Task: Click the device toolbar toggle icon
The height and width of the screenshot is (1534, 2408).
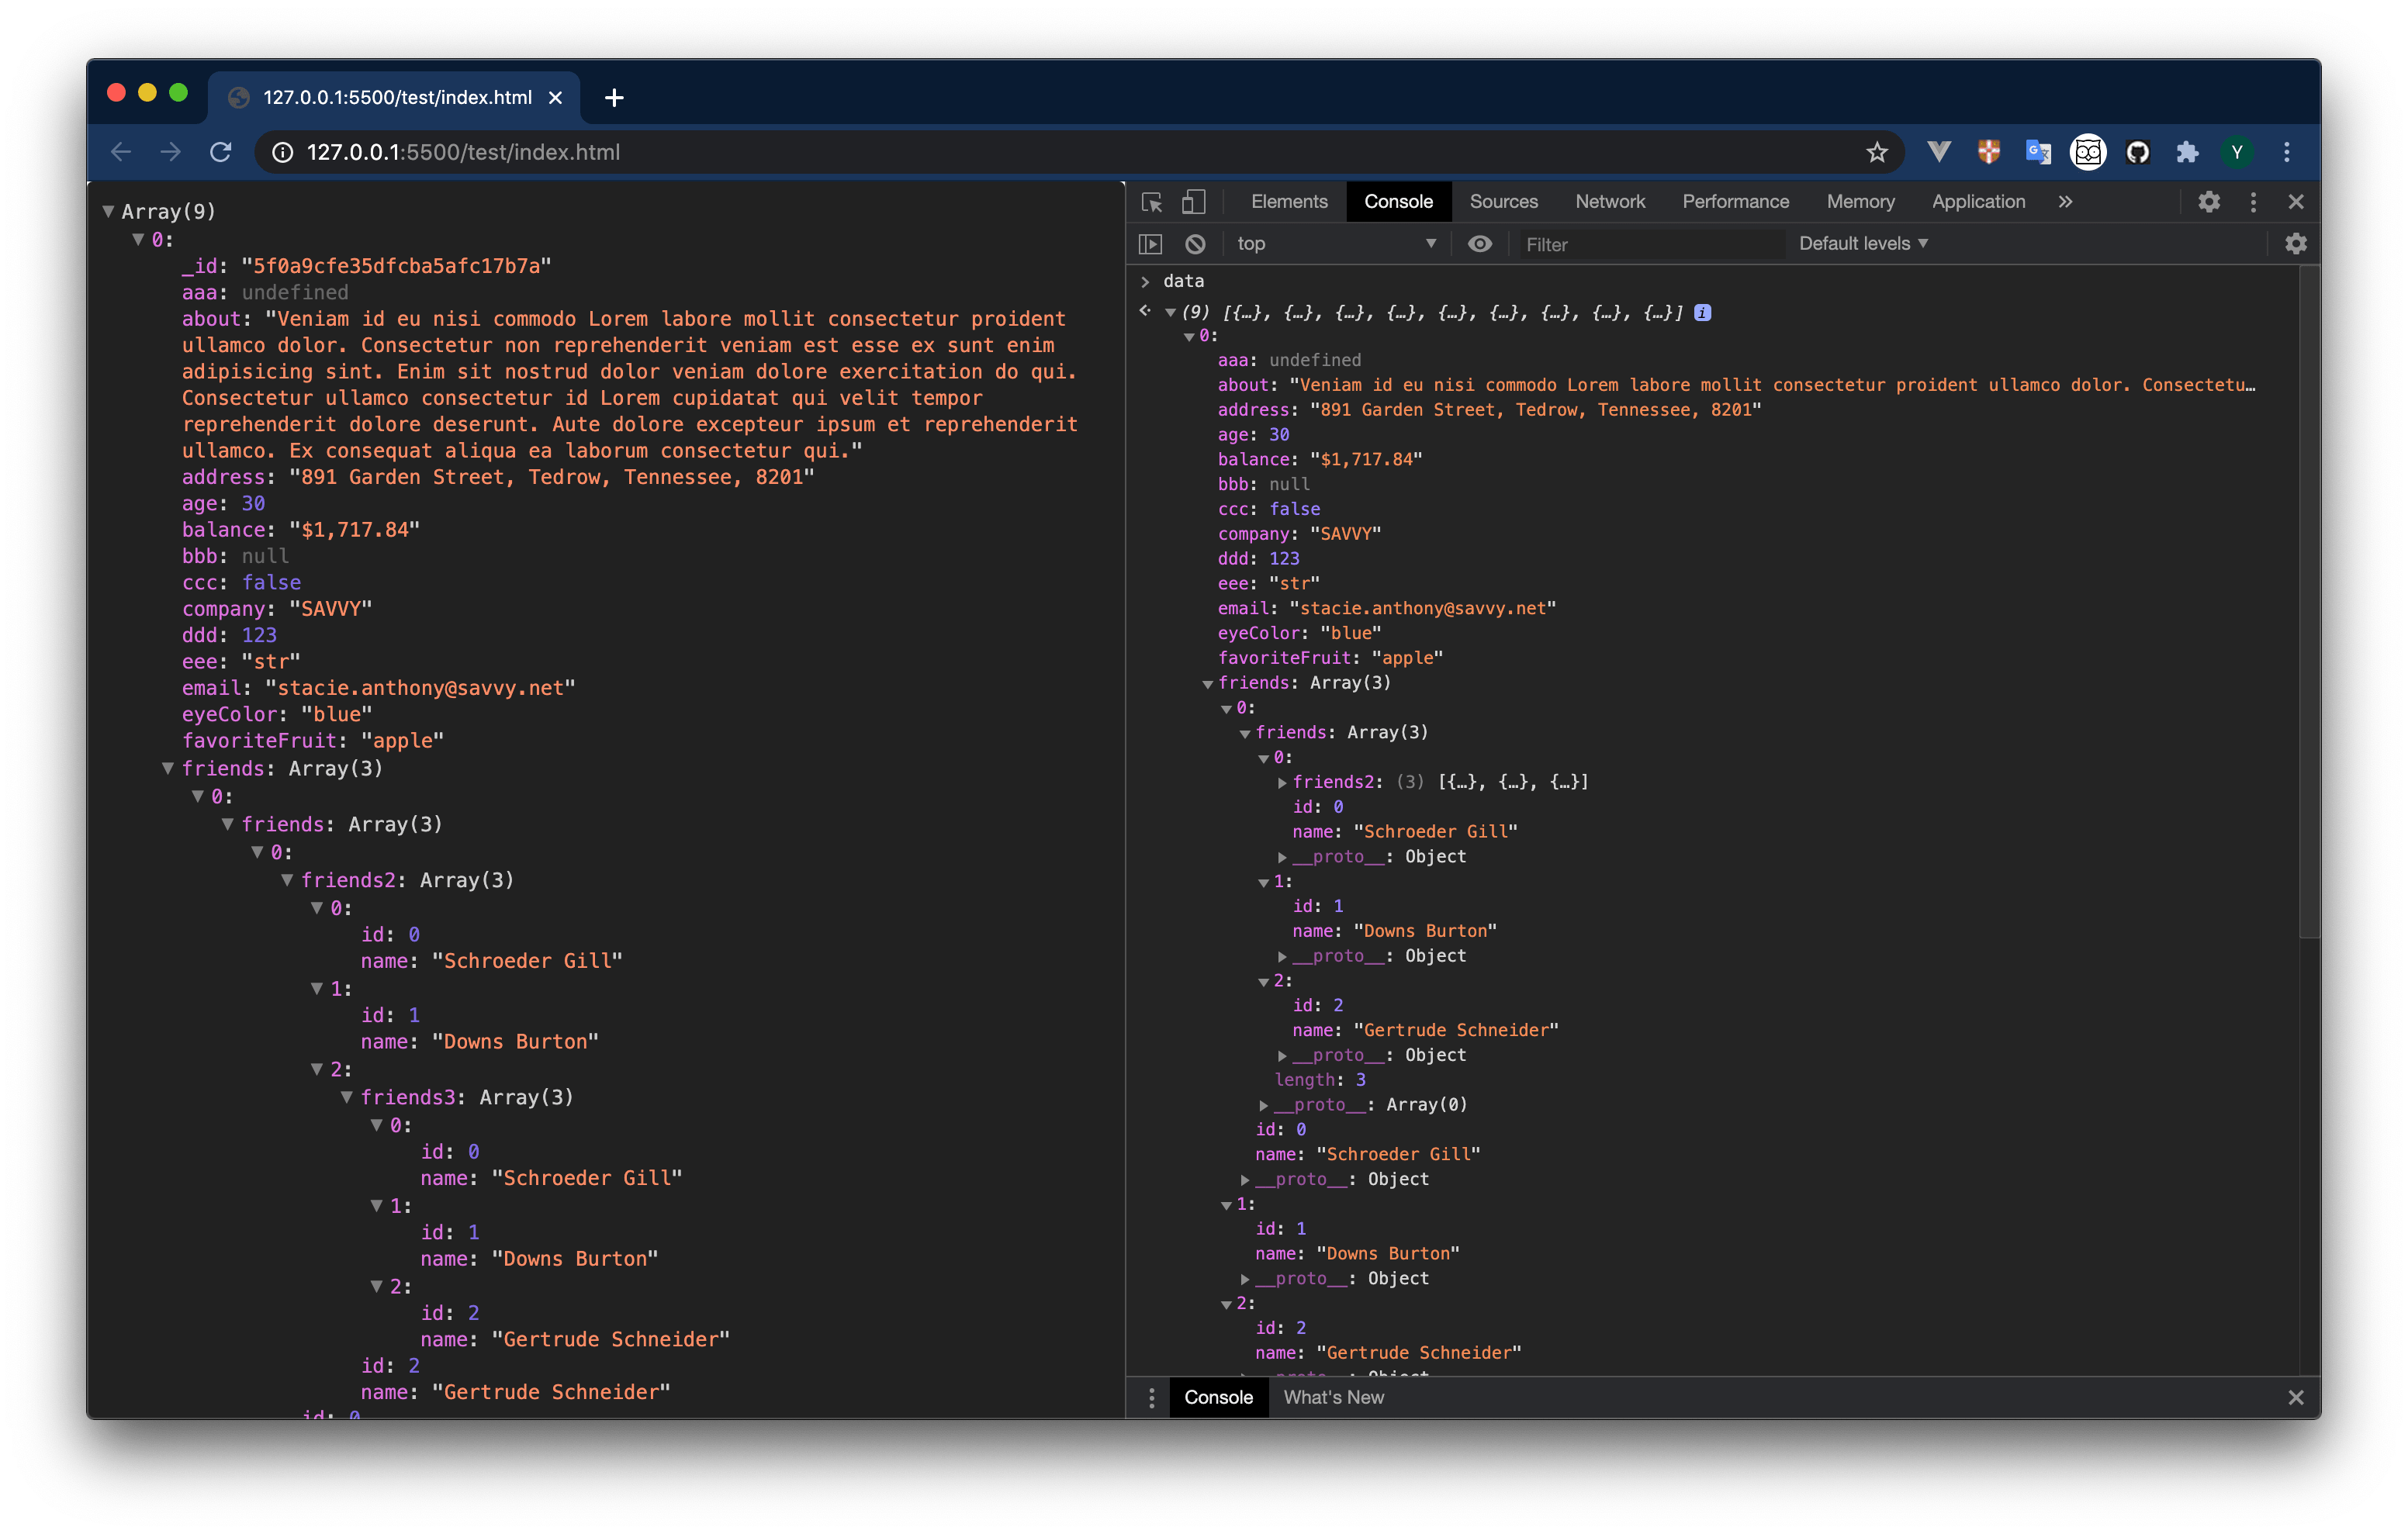Action: 1193,200
